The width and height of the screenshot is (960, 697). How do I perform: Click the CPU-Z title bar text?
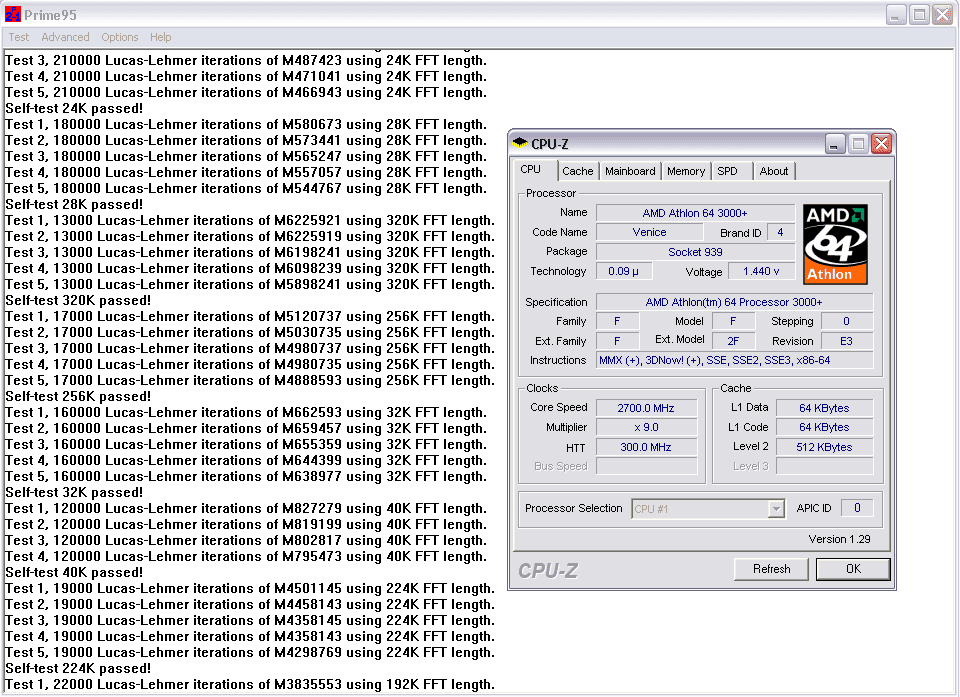[549, 144]
